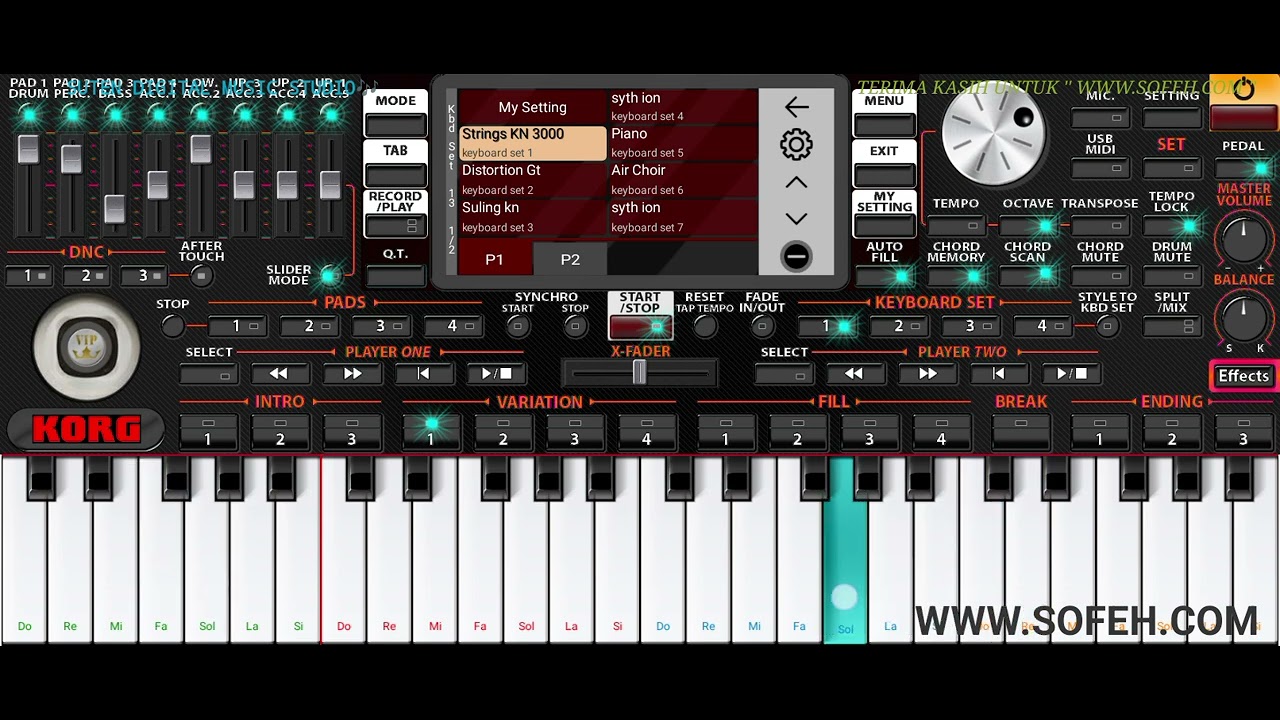Trigger the Break button
Image resolution: width=1280 pixels, height=720 pixels.
pos(1021,432)
